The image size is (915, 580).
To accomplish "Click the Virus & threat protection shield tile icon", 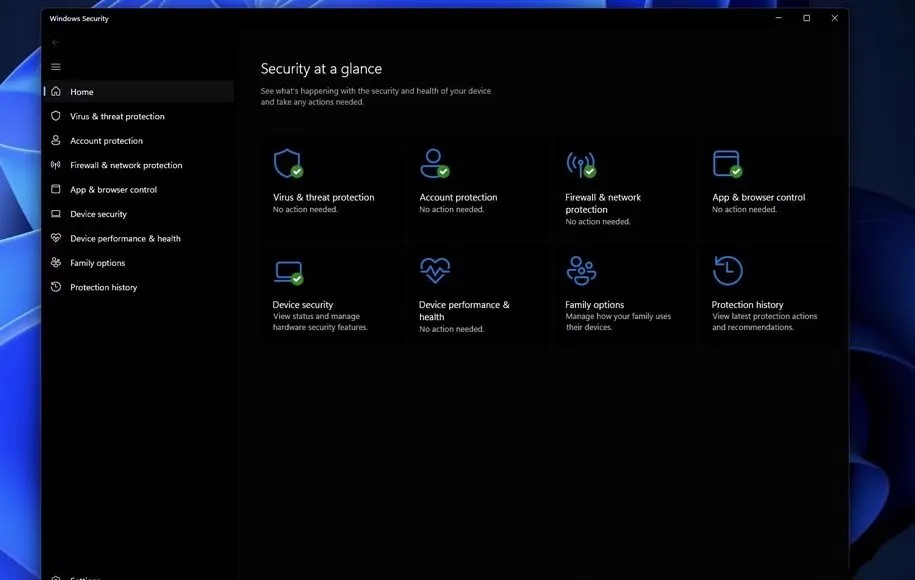I will coord(288,163).
